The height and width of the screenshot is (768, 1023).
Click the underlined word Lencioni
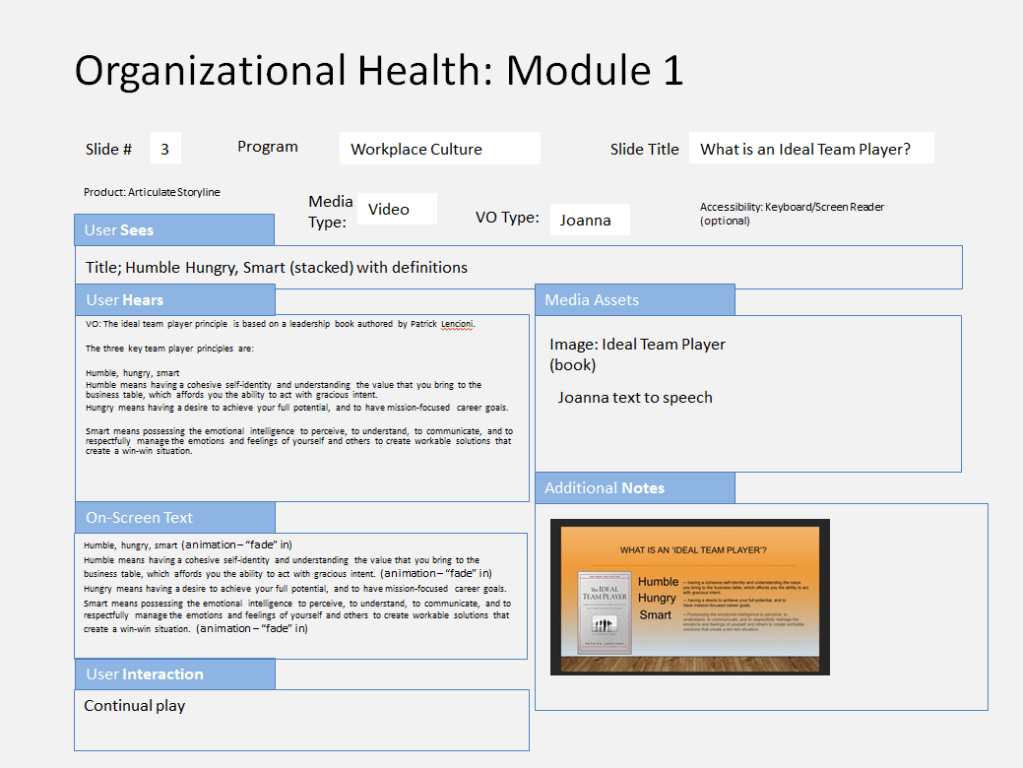457,324
